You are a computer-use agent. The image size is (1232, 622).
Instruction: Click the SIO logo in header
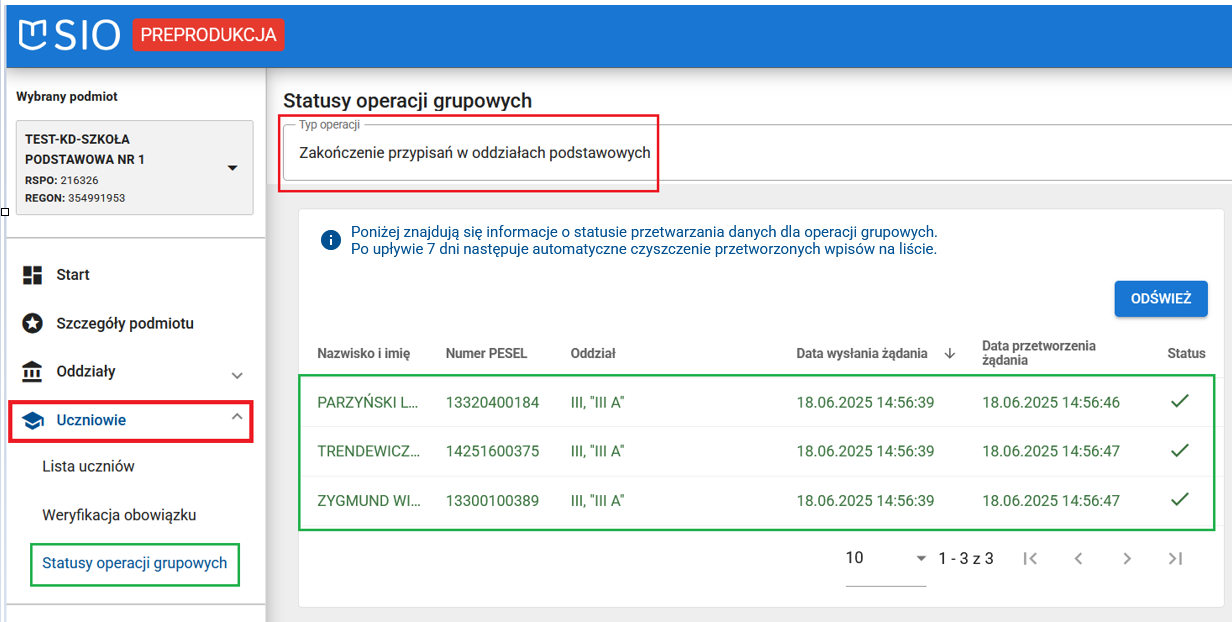[x=69, y=34]
